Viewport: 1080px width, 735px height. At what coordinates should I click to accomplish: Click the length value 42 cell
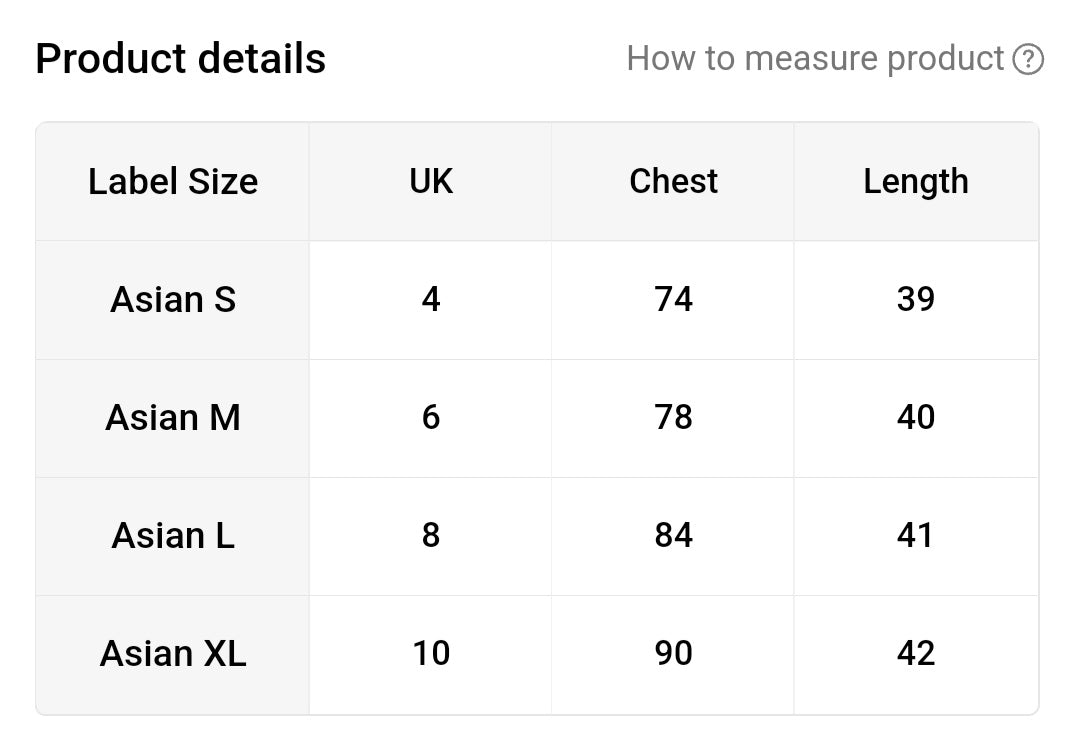(x=916, y=654)
